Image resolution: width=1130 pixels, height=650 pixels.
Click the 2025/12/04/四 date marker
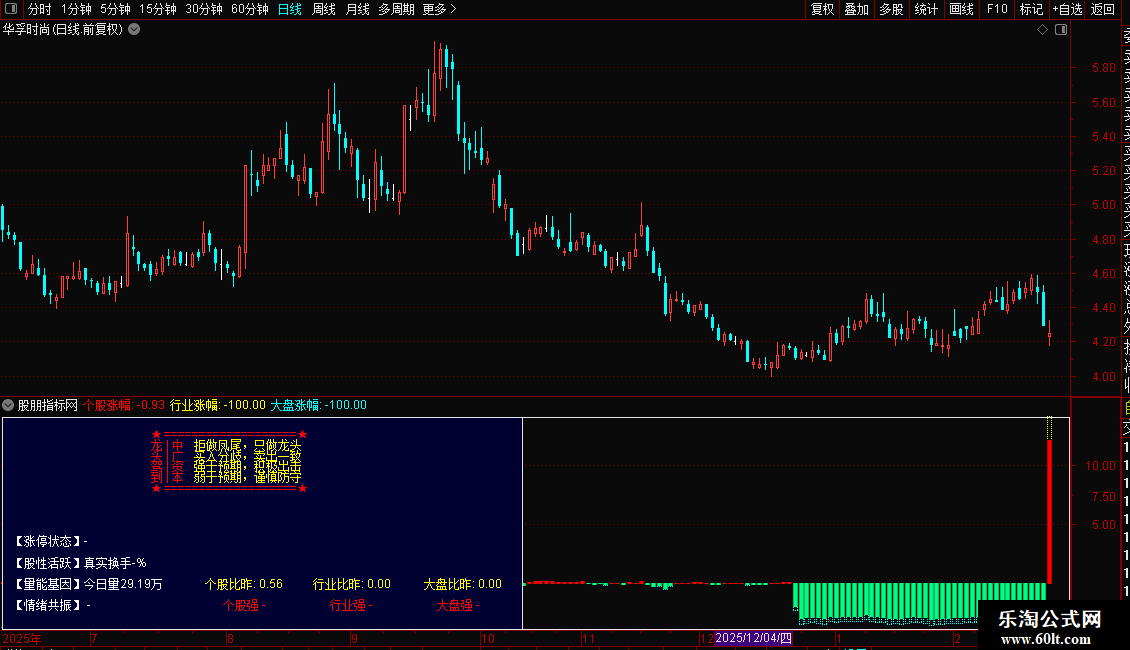tap(753, 638)
